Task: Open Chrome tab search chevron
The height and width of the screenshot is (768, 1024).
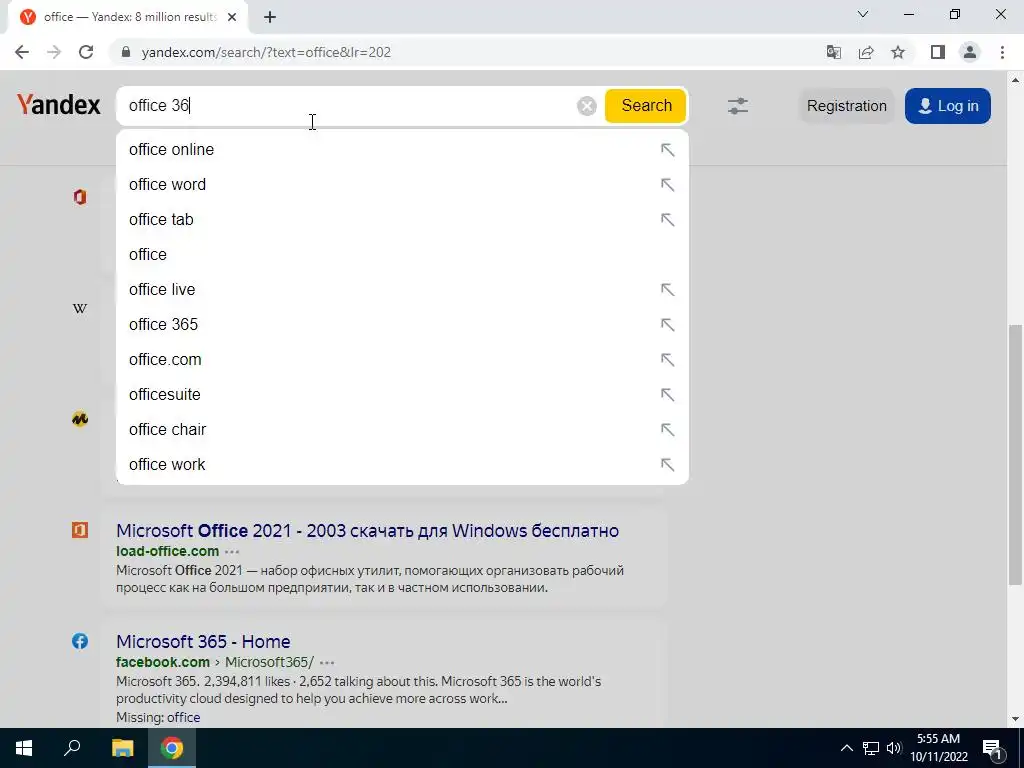Action: click(863, 14)
